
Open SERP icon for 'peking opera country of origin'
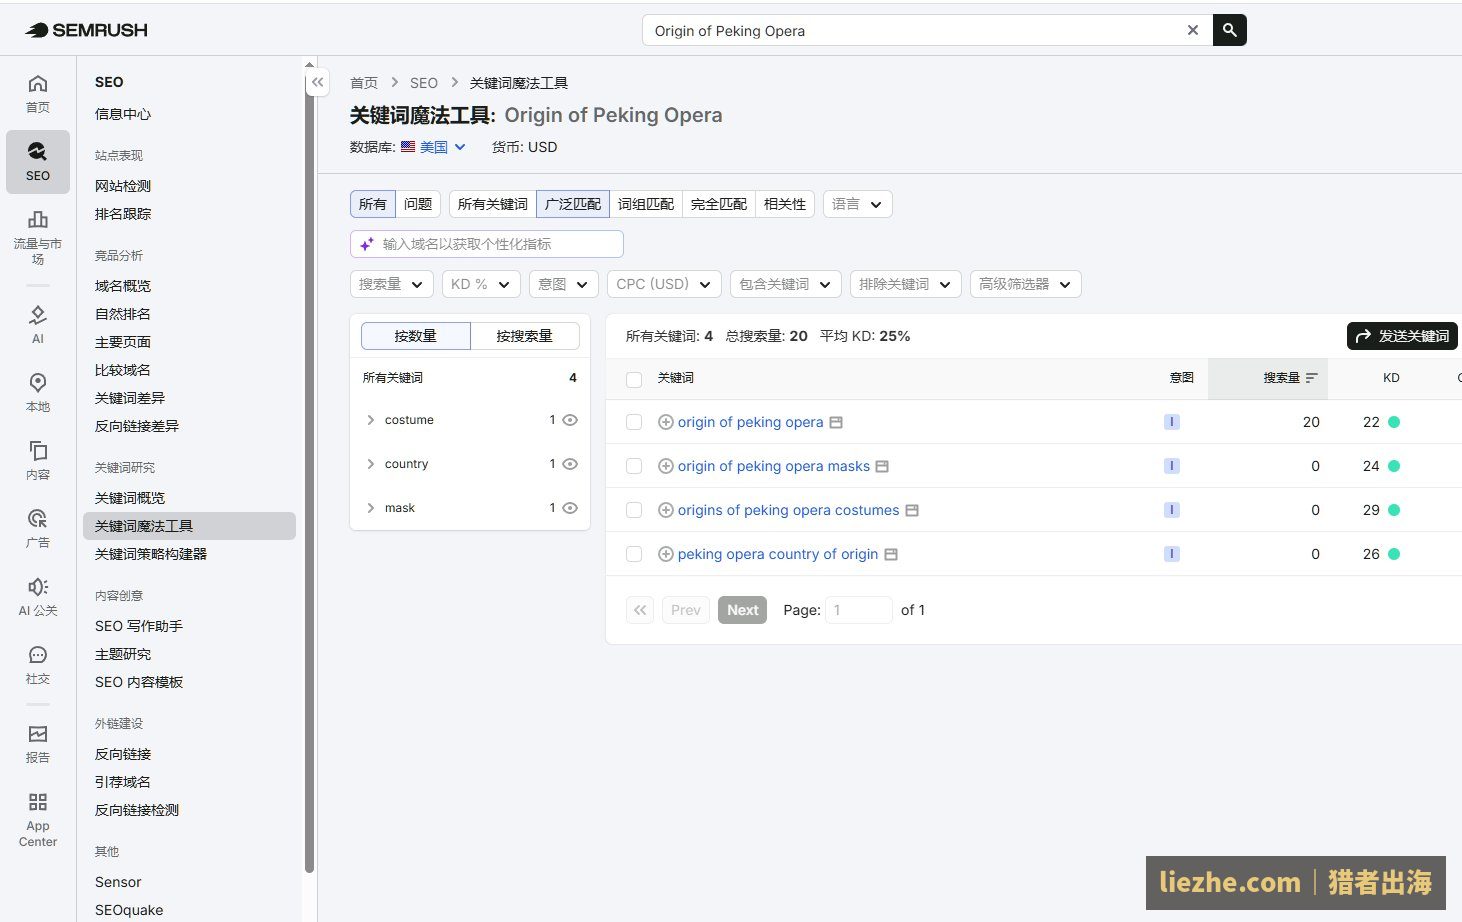[x=891, y=555]
